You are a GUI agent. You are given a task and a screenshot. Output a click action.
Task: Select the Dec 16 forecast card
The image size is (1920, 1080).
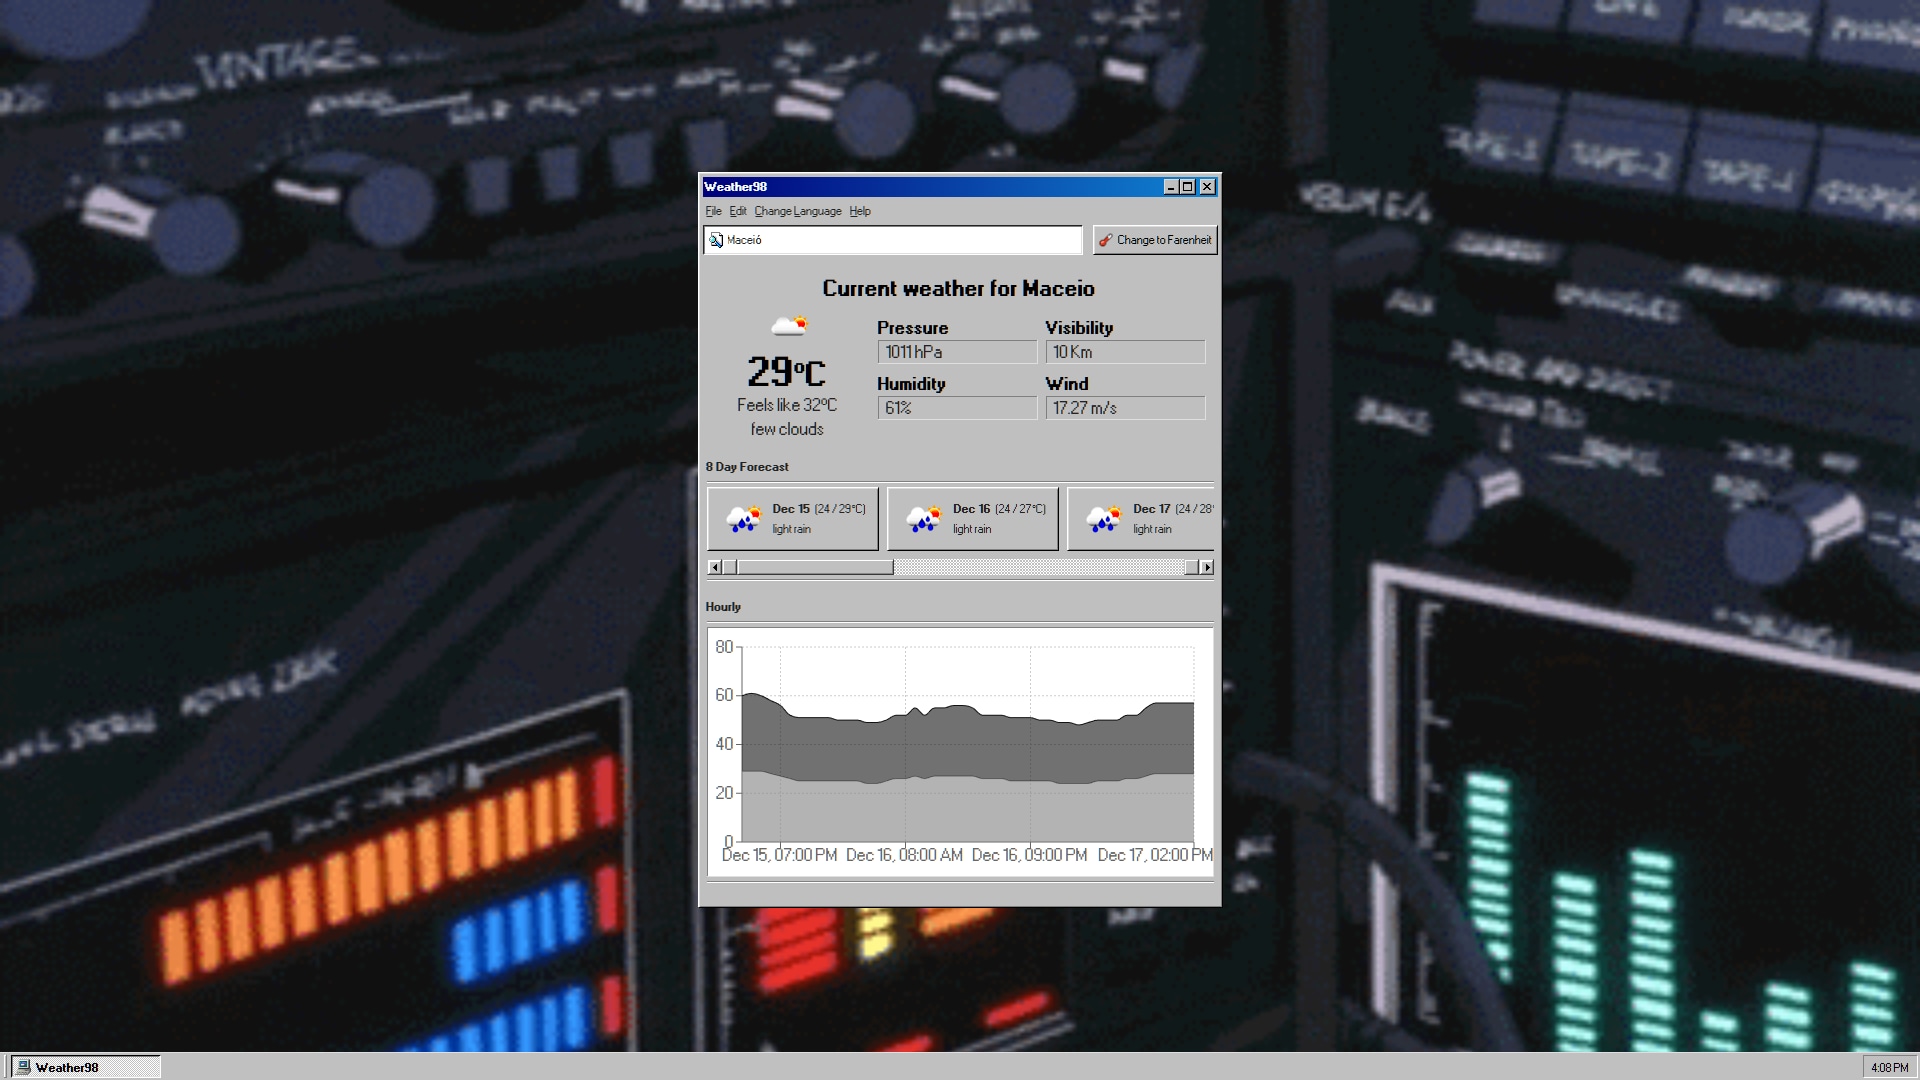click(972, 519)
